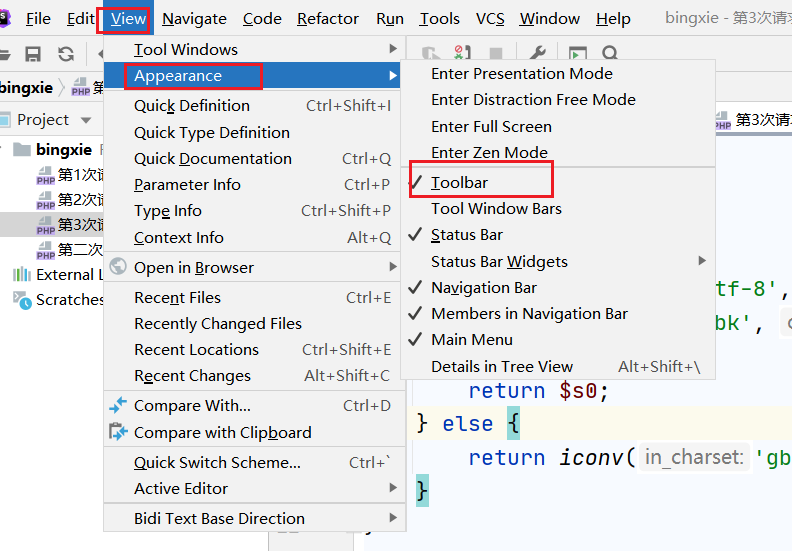Click the Search Everywhere magnifier icon
The height and width of the screenshot is (551, 792).
pos(610,54)
